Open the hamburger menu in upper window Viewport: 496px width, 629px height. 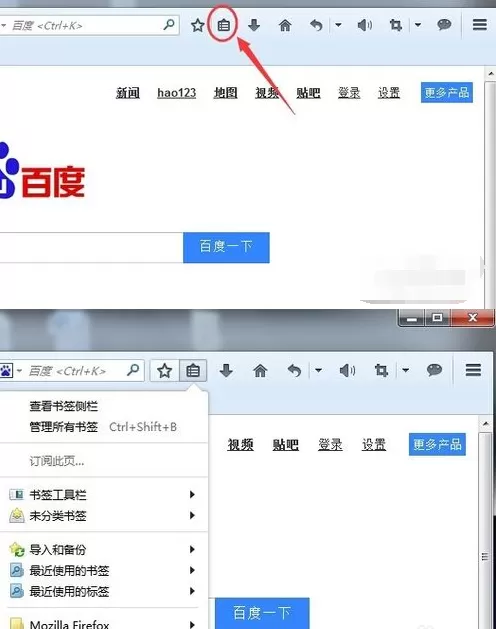click(480, 25)
